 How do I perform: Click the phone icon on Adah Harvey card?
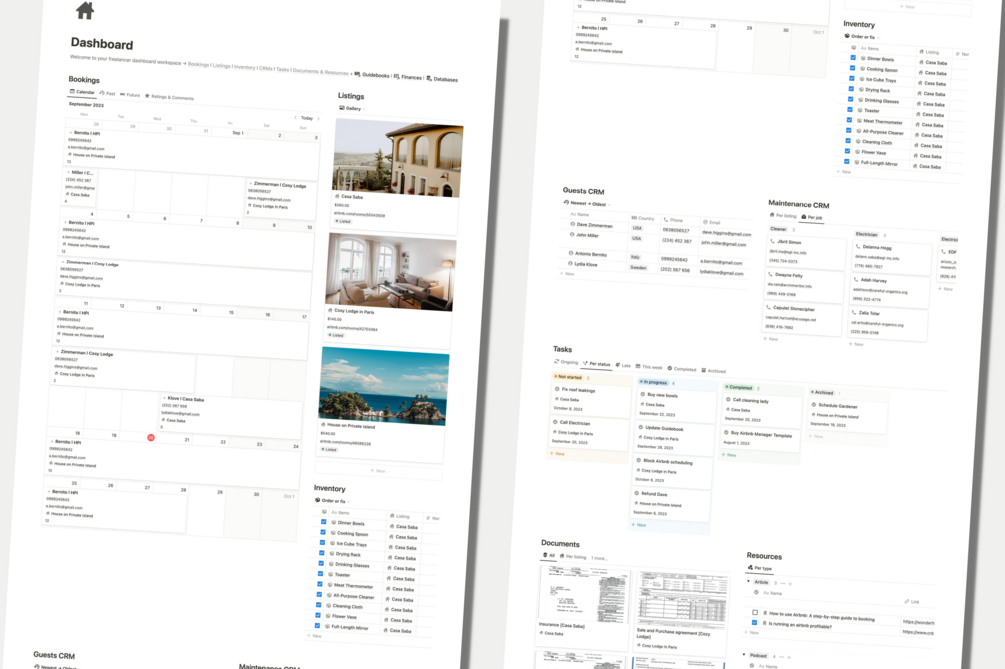[856, 279]
